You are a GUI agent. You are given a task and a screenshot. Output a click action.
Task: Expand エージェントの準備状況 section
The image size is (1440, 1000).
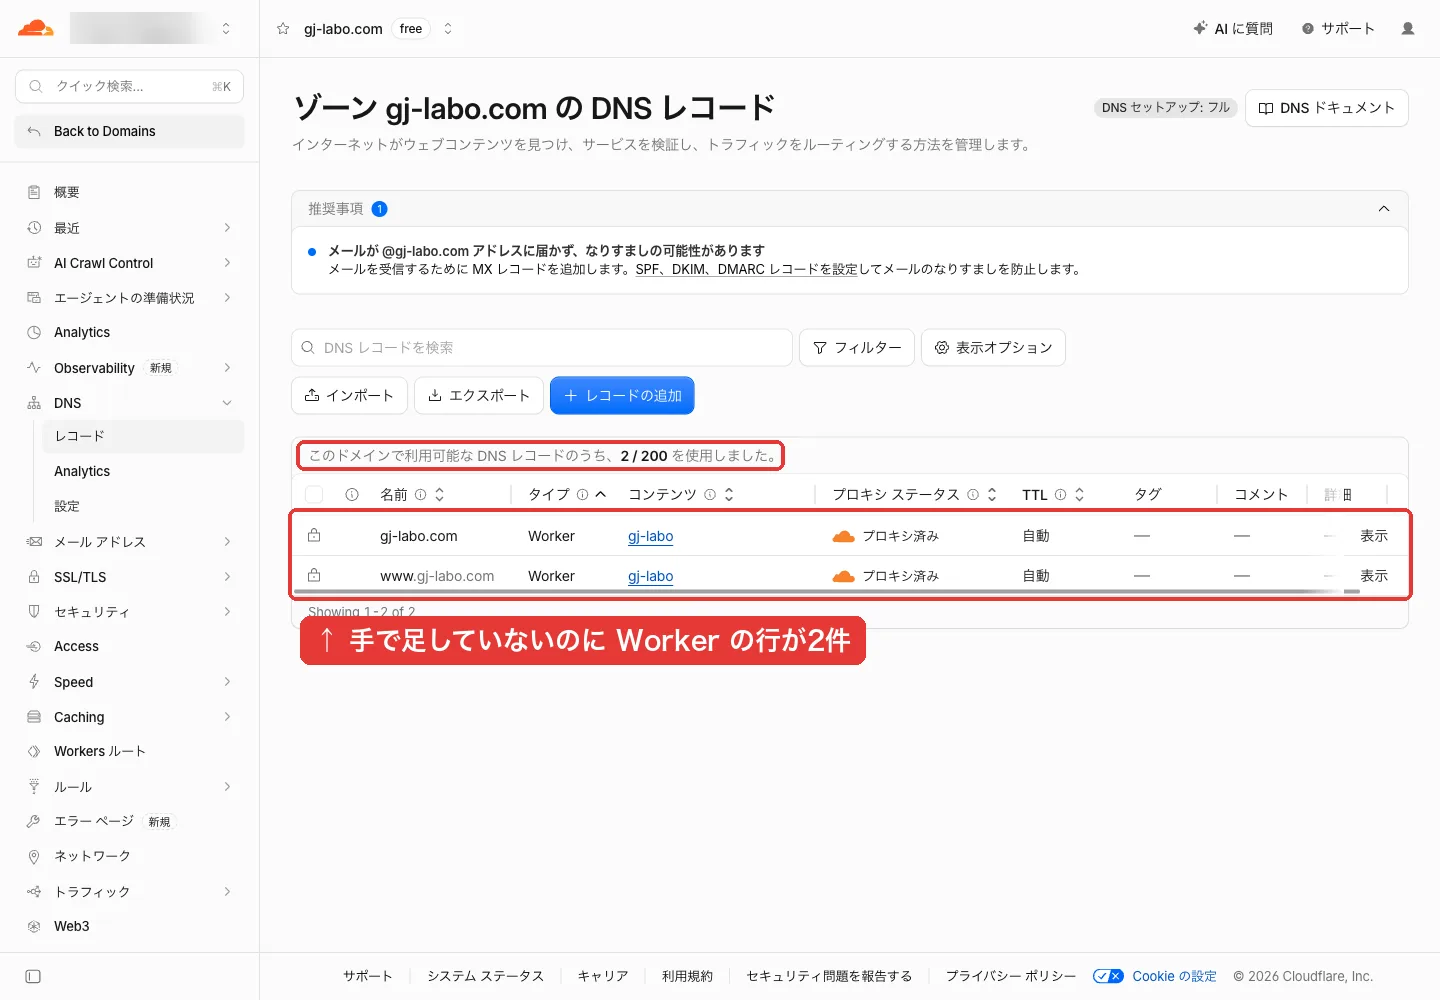click(x=227, y=298)
